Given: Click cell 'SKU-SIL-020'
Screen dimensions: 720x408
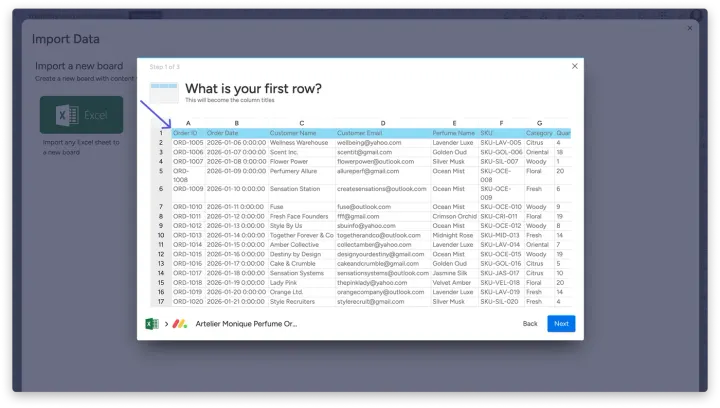Looking at the screenshot, I should coord(499,302).
